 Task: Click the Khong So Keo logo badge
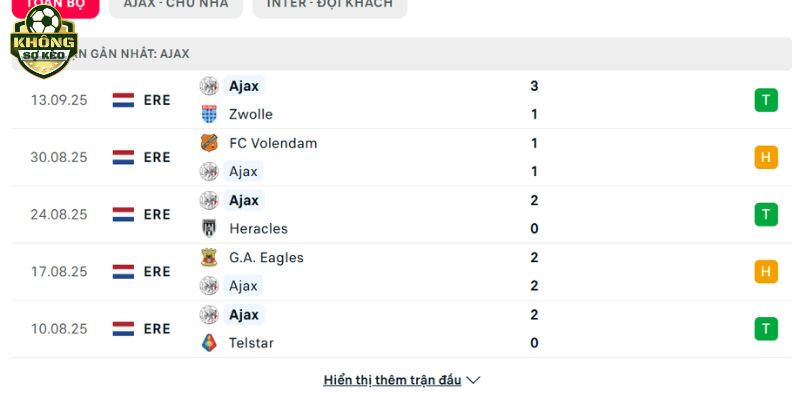(44, 41)
